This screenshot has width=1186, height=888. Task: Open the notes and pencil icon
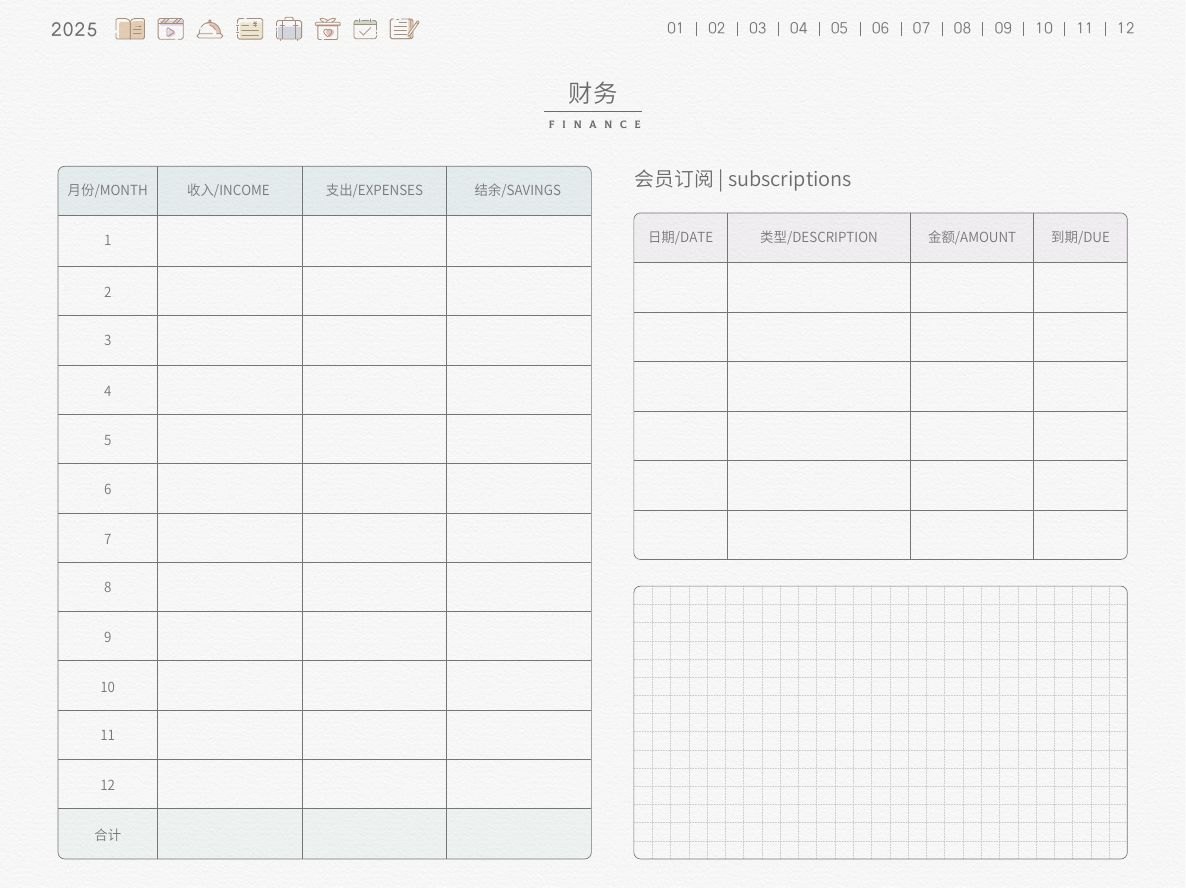(404, 29)
